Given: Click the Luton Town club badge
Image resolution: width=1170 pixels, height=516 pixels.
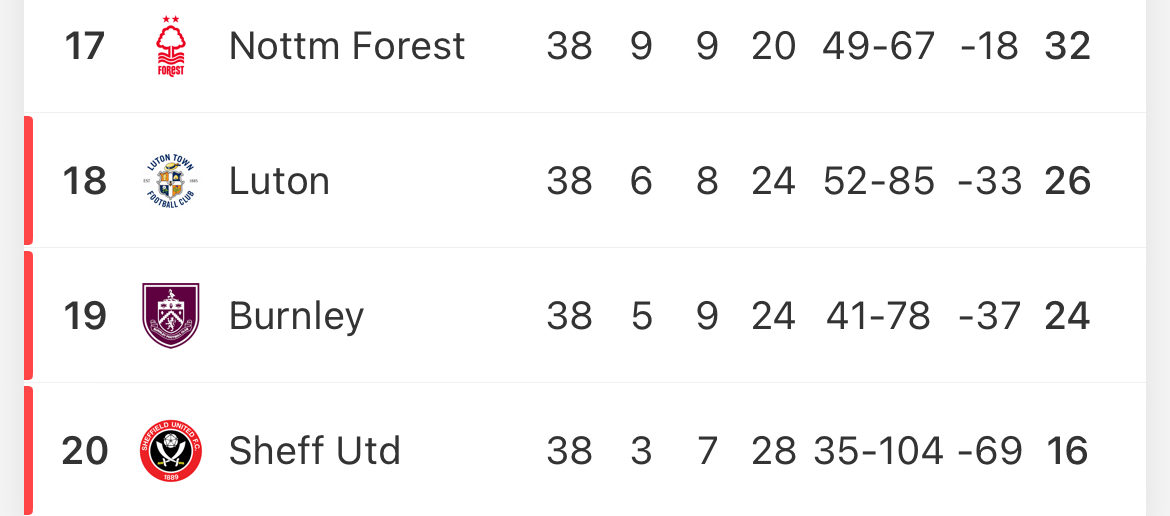Looking at the screenshot, I should (x=170, y=181).
